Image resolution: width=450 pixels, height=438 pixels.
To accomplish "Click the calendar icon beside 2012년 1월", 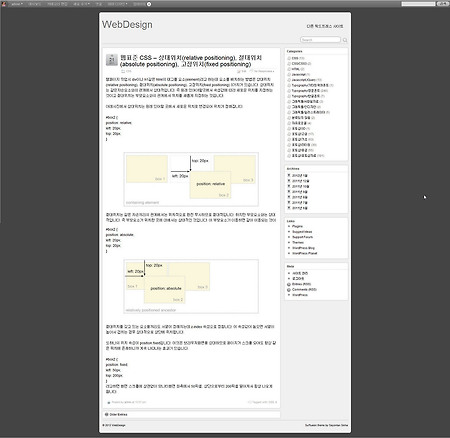I will 289,176.
